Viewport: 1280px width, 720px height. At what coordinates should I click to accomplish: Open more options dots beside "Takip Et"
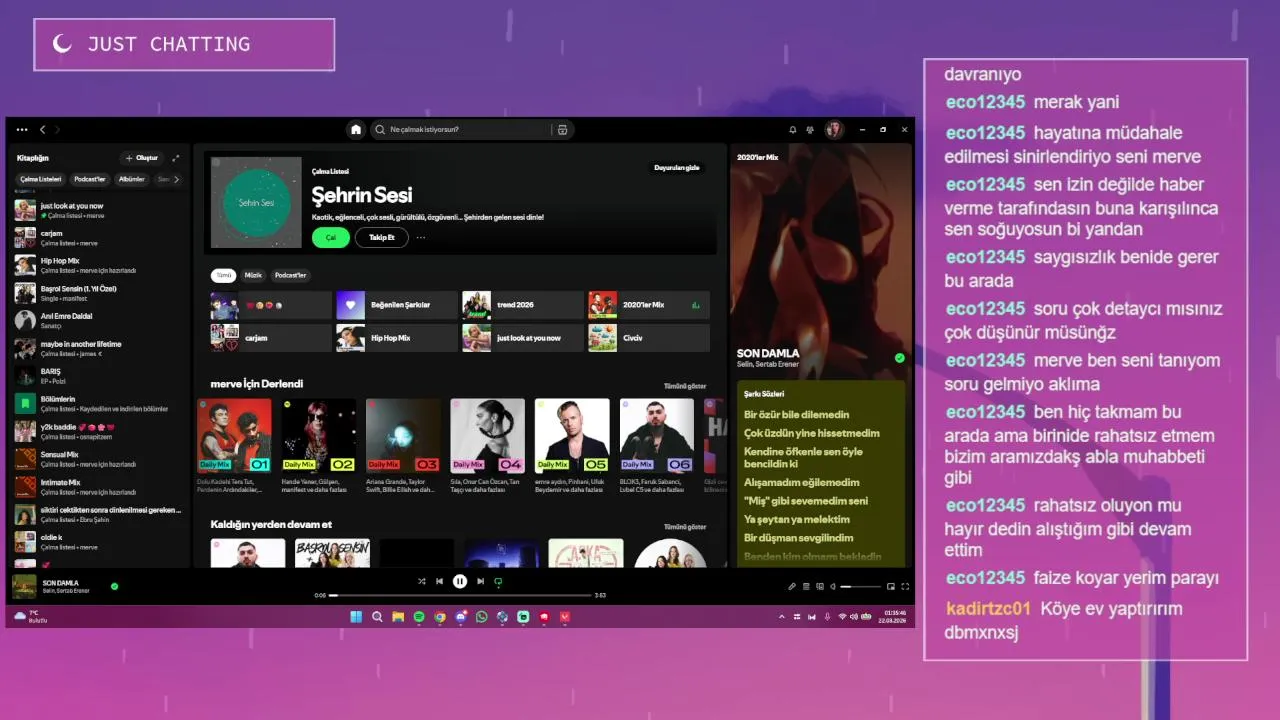[x=421, y=238]
